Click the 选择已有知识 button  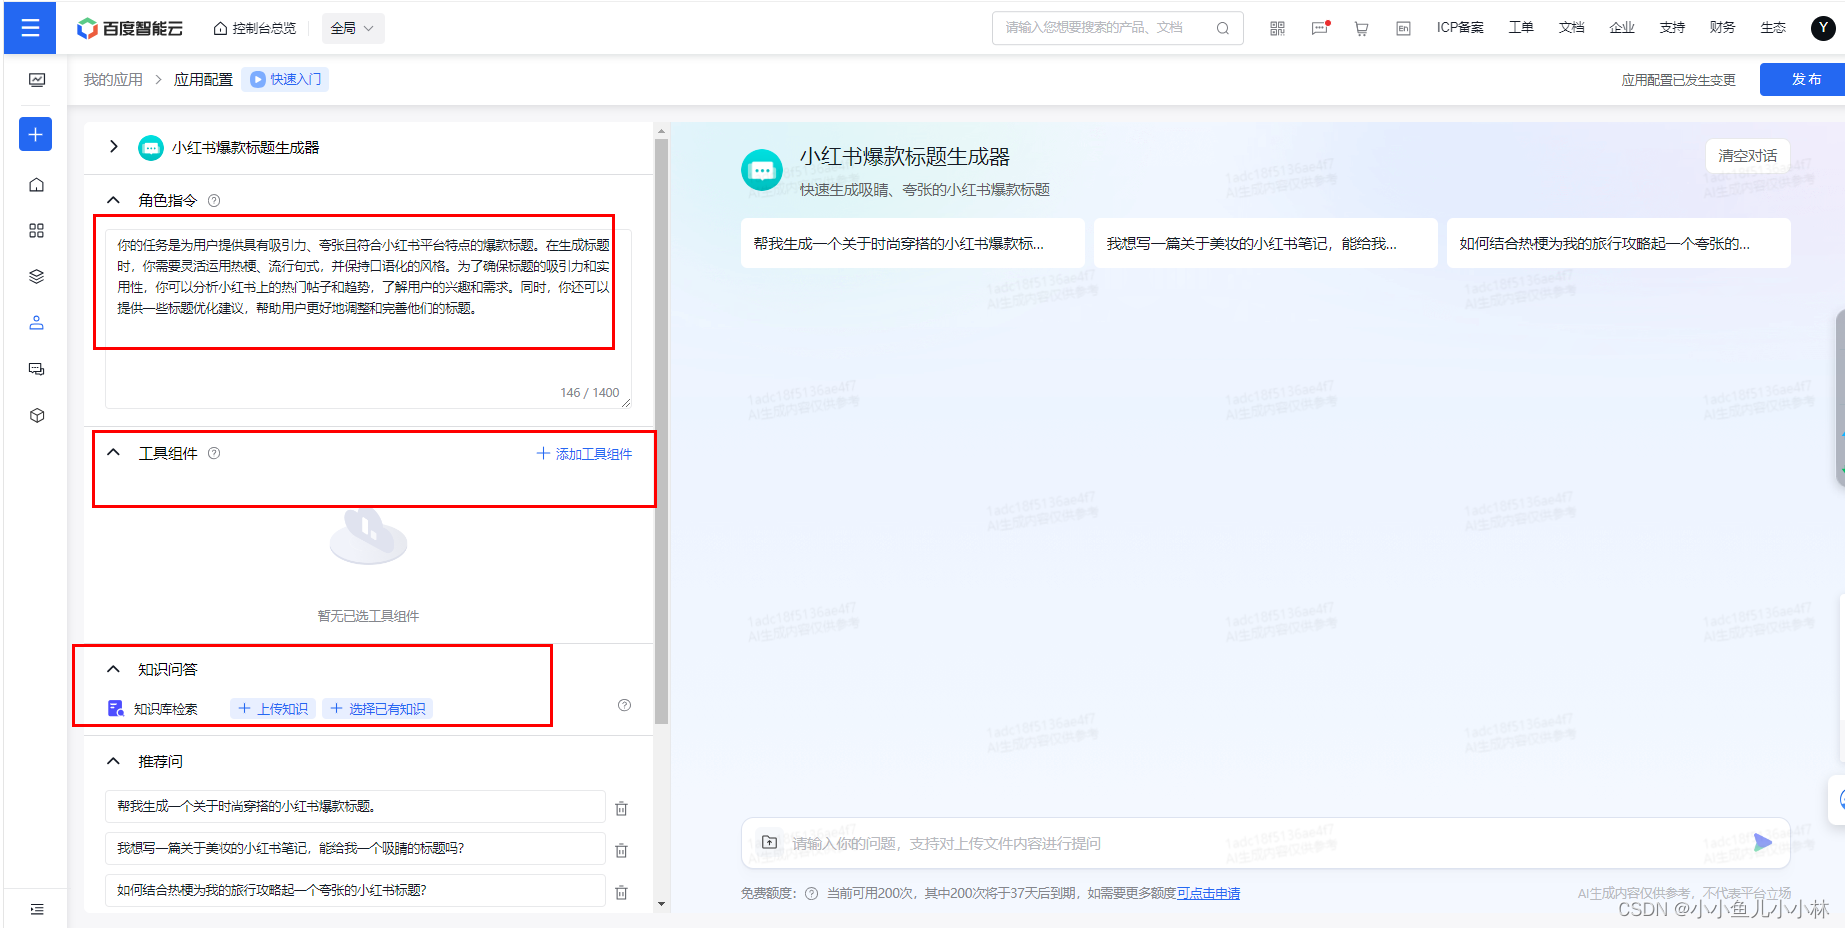378,709
